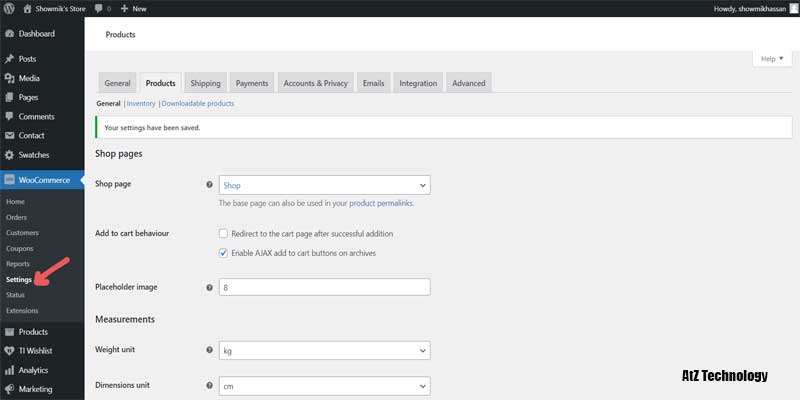Click the Placeholder image input field
800x400 pixels.
[324, 287]
